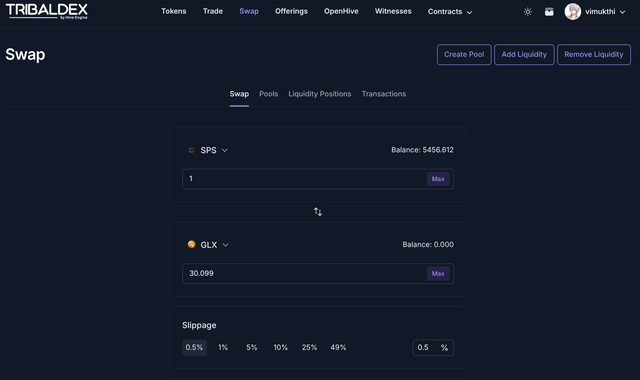Choose 10% slippage option
640x380 pixels.
point(280,347)
